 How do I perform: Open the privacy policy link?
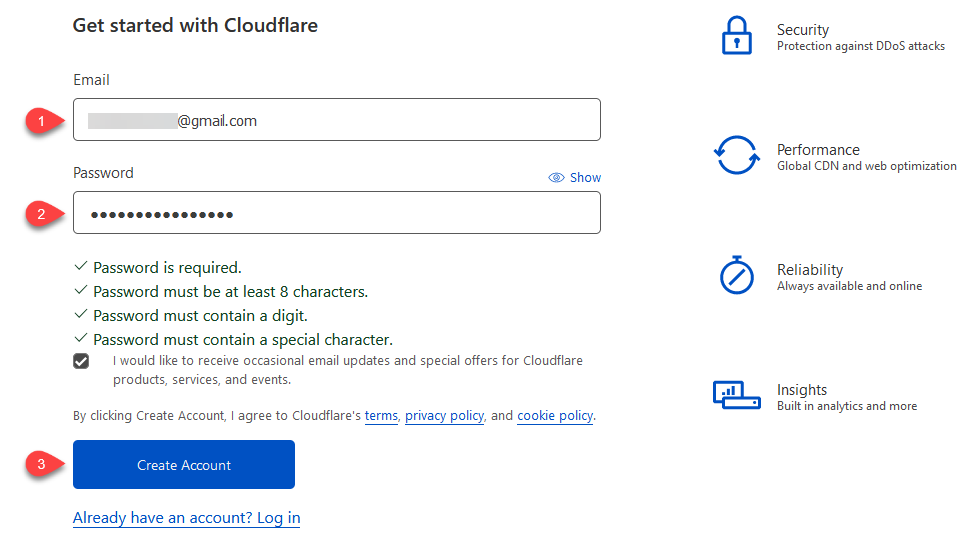pyautogui.click(x=444, y=416)
